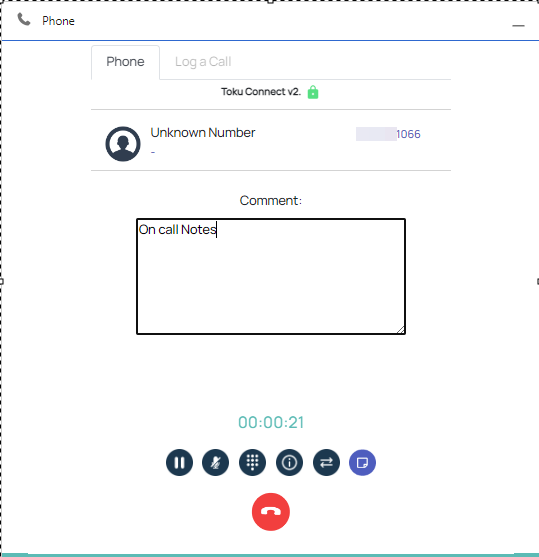Transfer the call using arrows icon
539x557 pixels.
point(327,463)
